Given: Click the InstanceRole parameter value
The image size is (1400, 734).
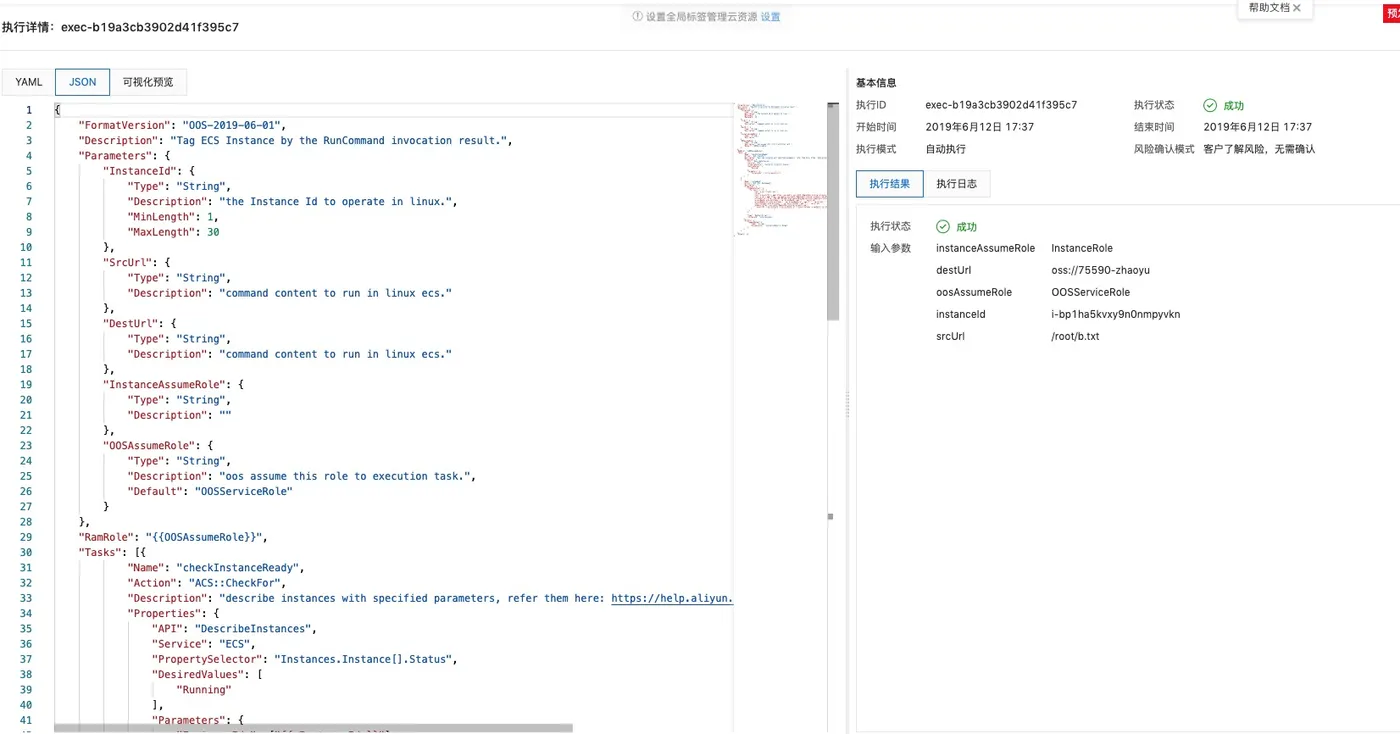Looking at the screenshot, I should click(x=1082, y=248).
